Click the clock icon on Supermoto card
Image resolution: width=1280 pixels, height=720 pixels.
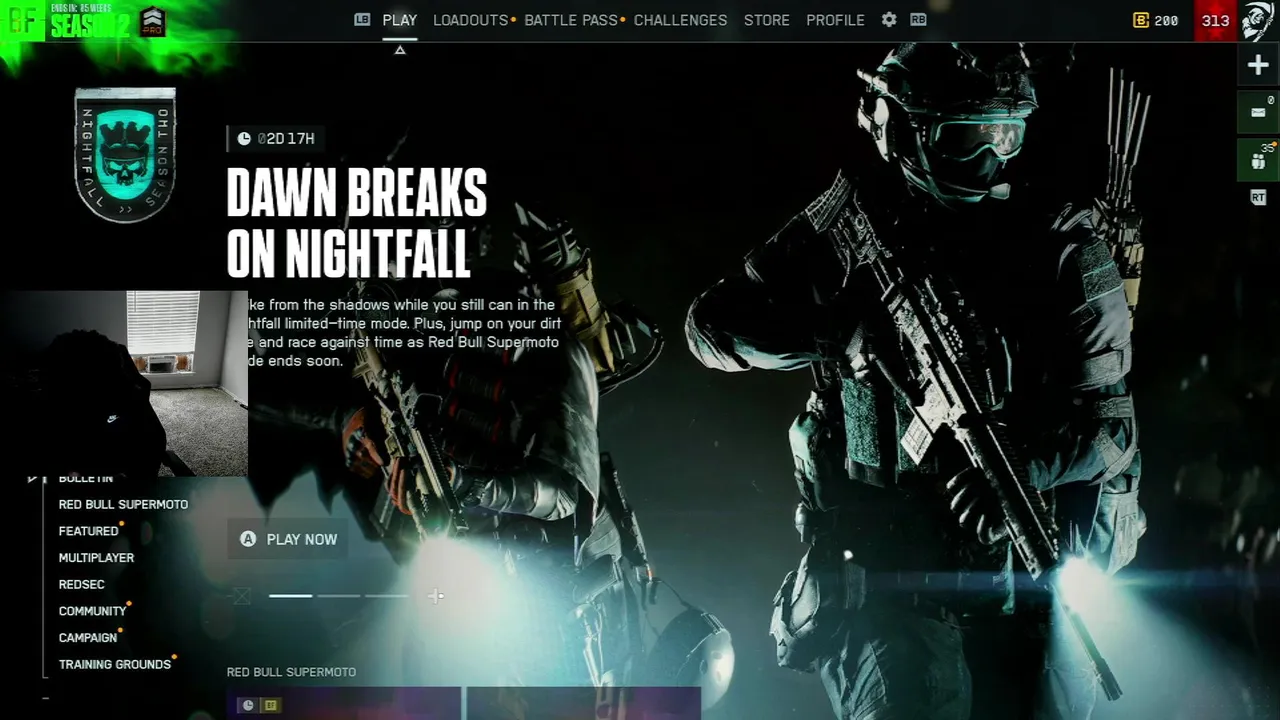point(248,705)
